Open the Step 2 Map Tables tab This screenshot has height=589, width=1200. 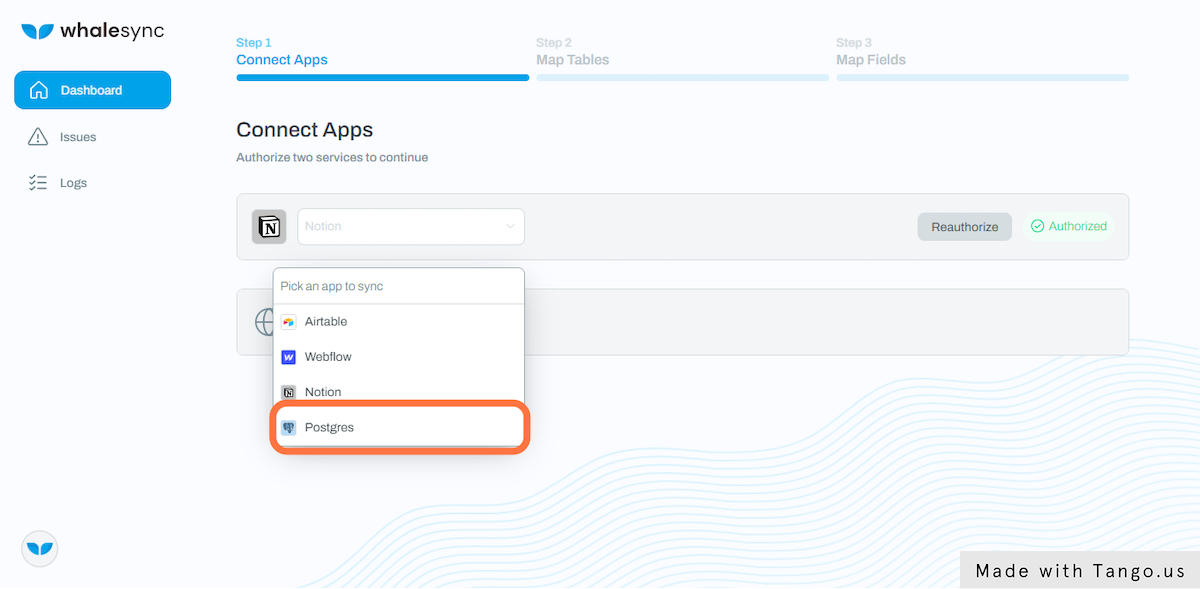[x=573, y=52]
